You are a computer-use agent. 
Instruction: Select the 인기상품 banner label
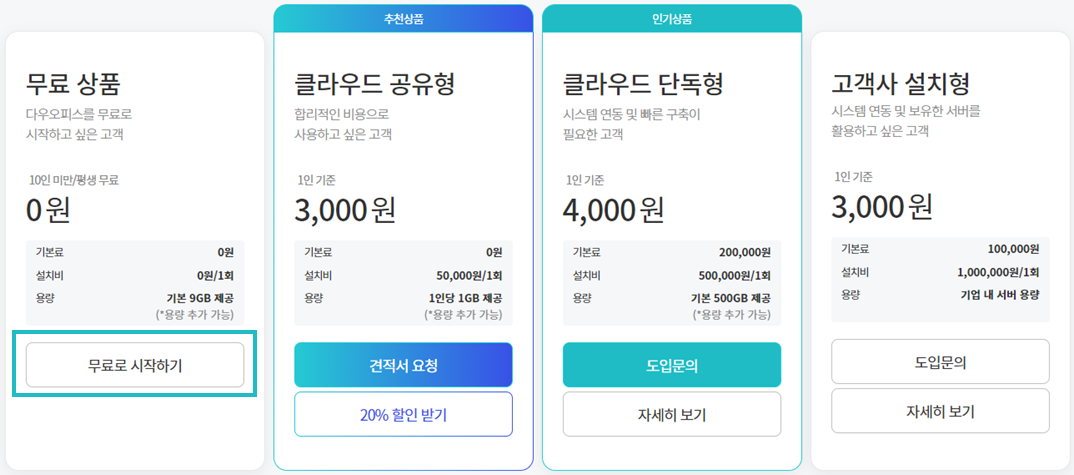(672, 19)
